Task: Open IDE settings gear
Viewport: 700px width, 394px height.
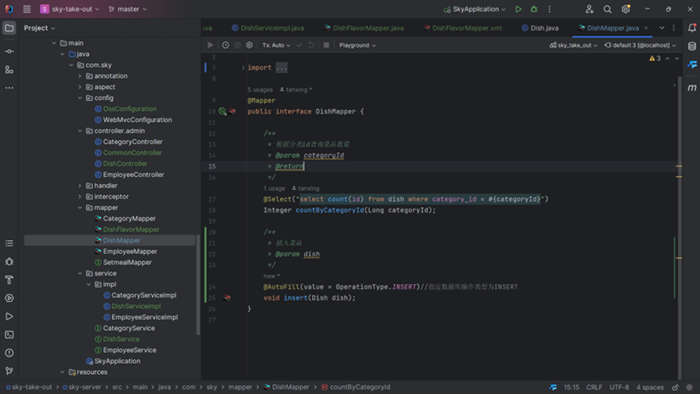Action: coord(626,9)
